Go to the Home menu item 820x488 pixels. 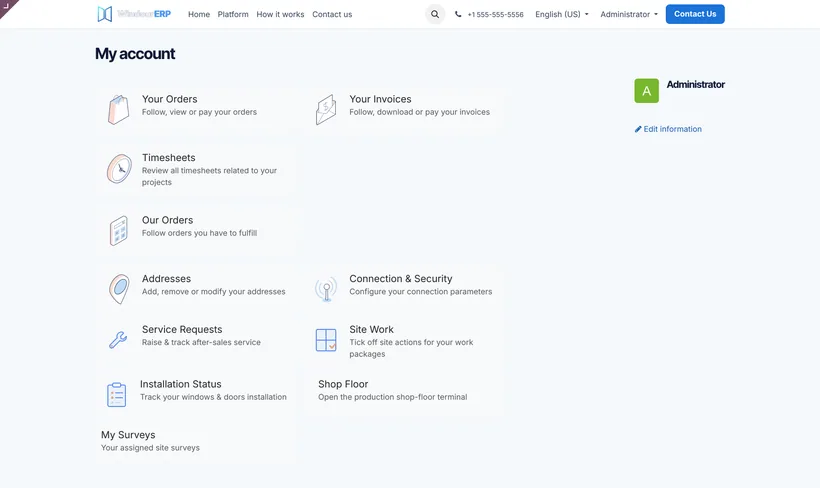(x=199, y=14)
